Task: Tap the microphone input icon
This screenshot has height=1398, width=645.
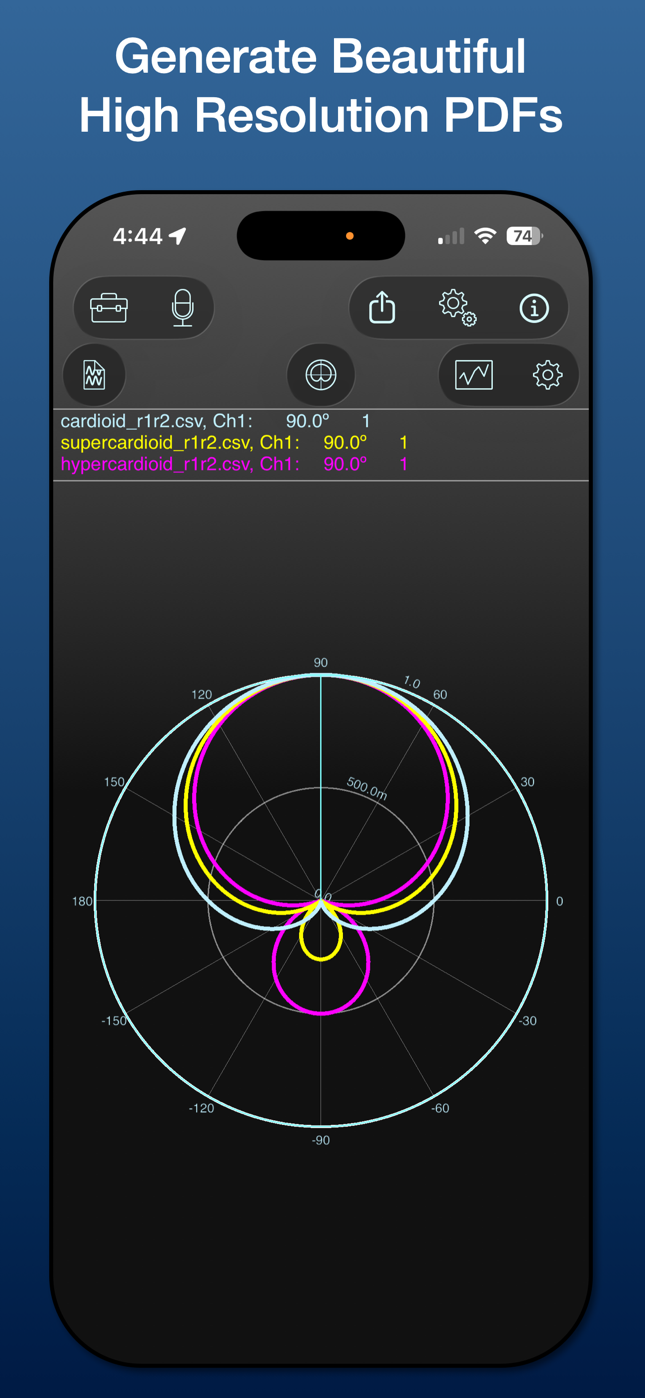Action: tap(182, 307)
